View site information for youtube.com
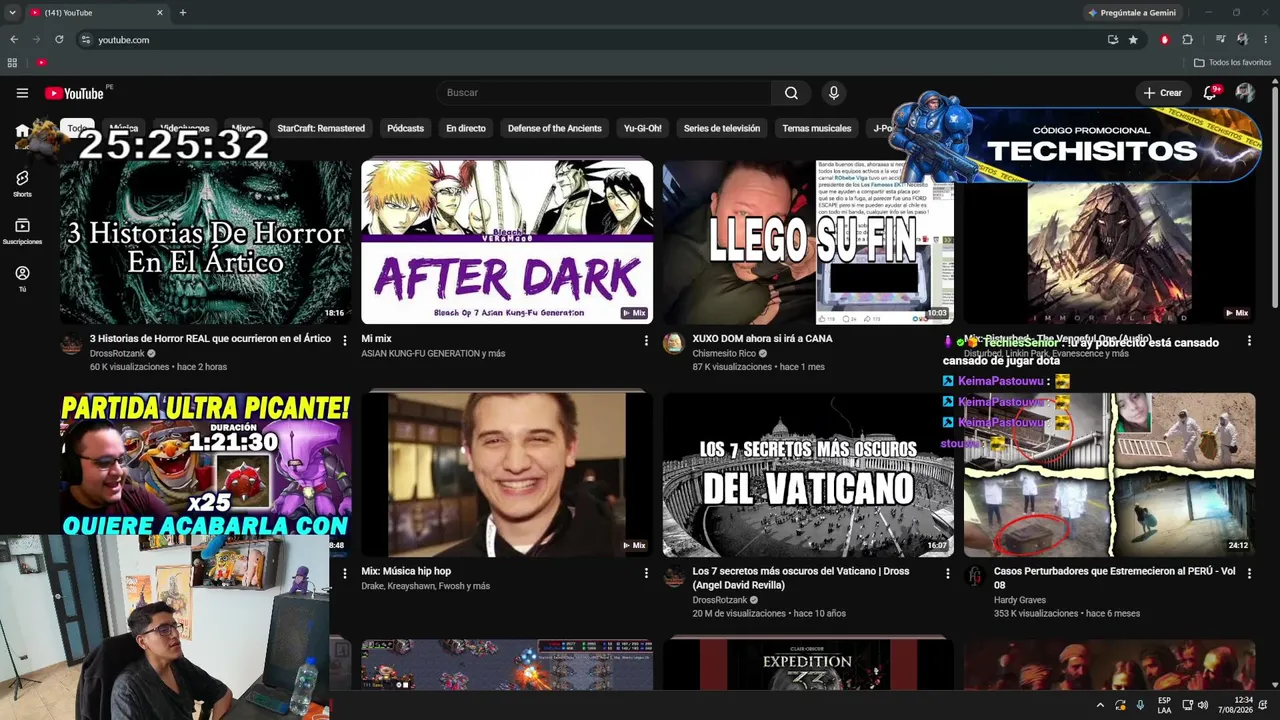The width and height of the screenshot is (1280, 720). 86,40
